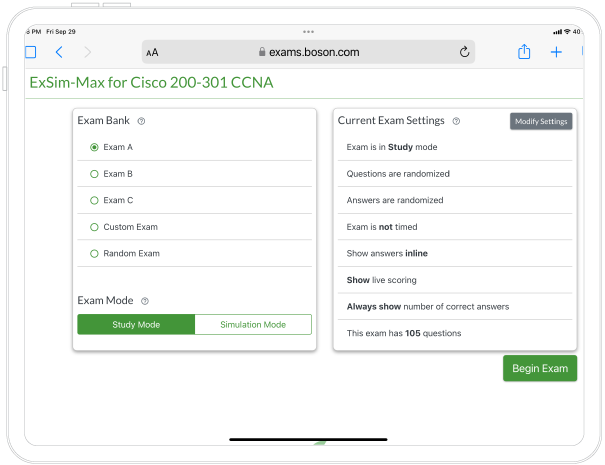Tap the Safari forward arrow
This screenshot has width=605, height=465.
click(x=88, y=52)
